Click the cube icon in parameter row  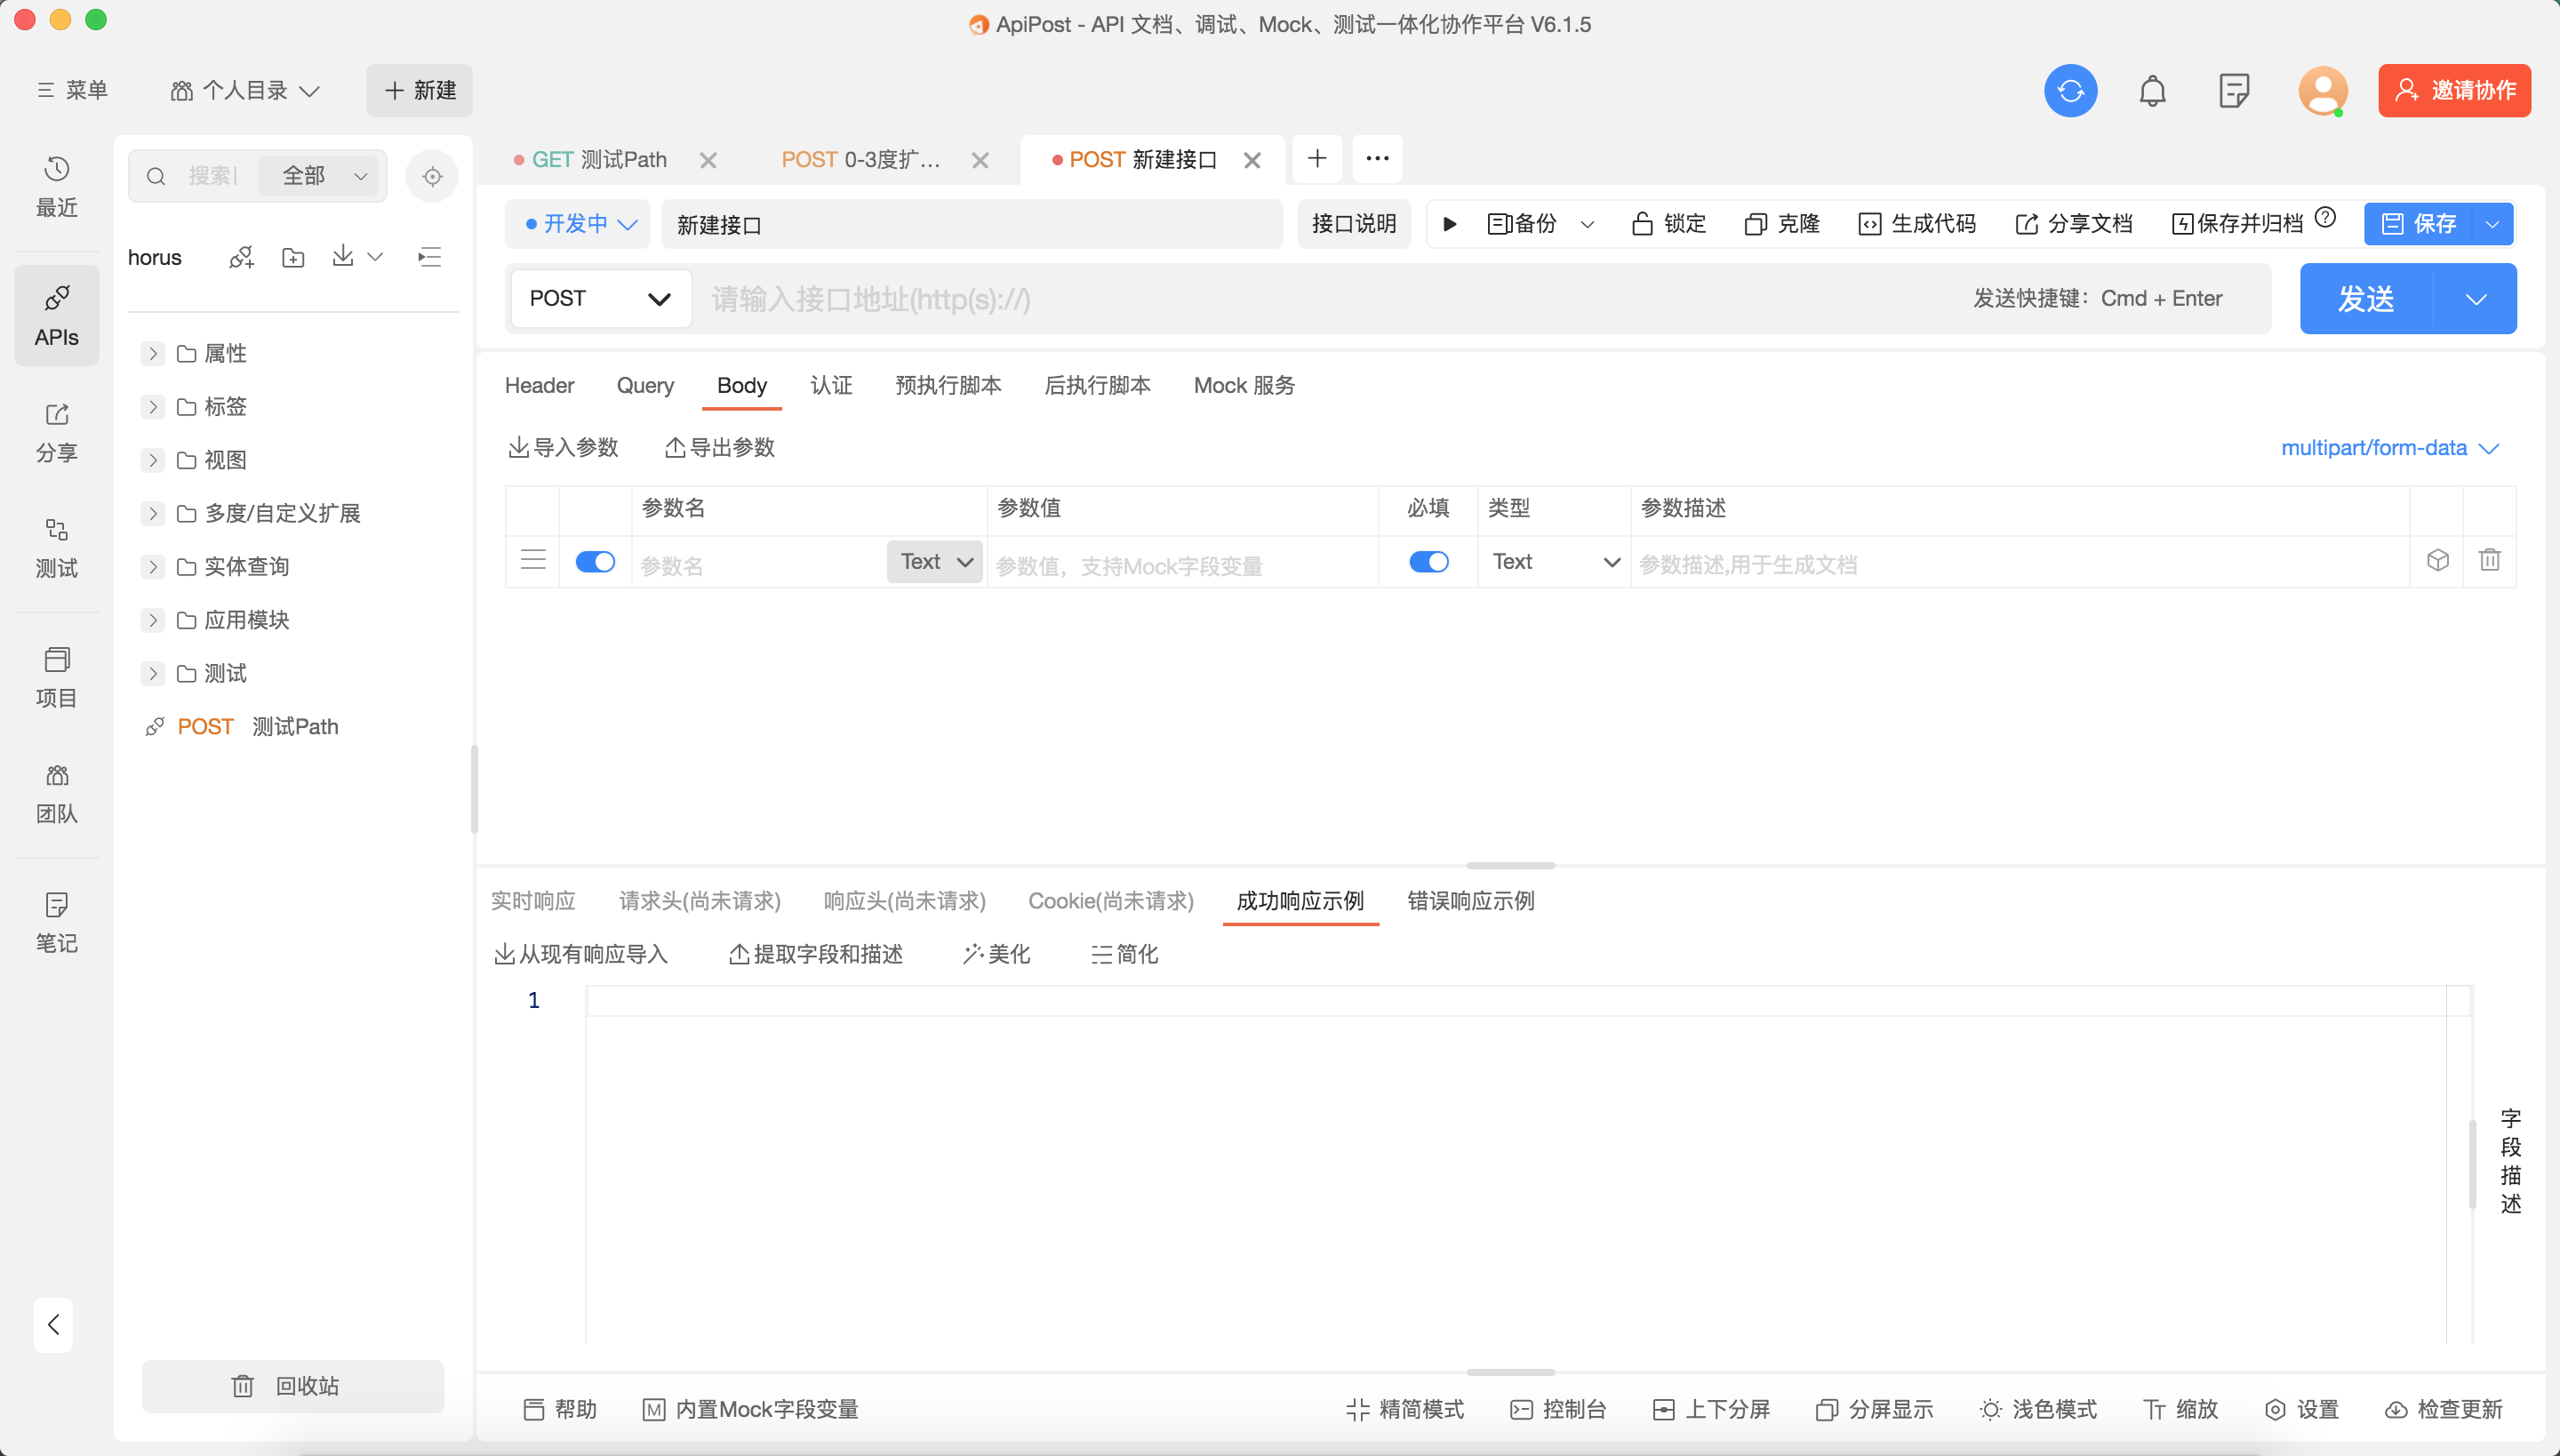(x=2437, y=560)
